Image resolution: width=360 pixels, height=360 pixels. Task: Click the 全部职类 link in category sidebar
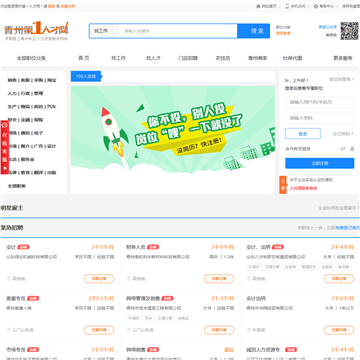[x=17, y=186]
